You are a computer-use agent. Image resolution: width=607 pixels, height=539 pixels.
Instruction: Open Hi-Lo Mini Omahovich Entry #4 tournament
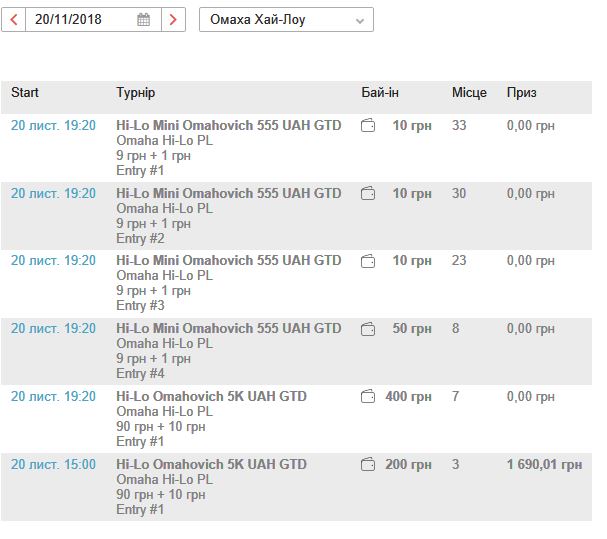[x=228, y=329]
